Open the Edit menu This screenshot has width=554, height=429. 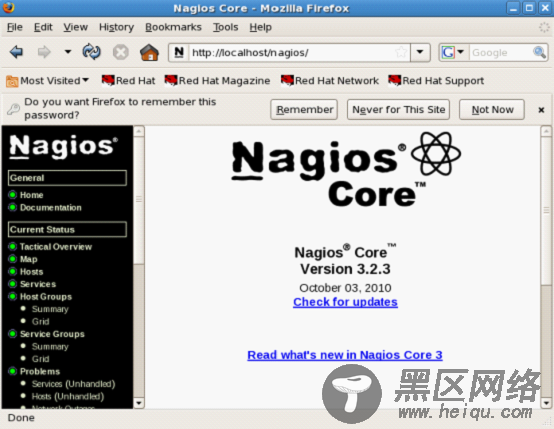point(43,27)
